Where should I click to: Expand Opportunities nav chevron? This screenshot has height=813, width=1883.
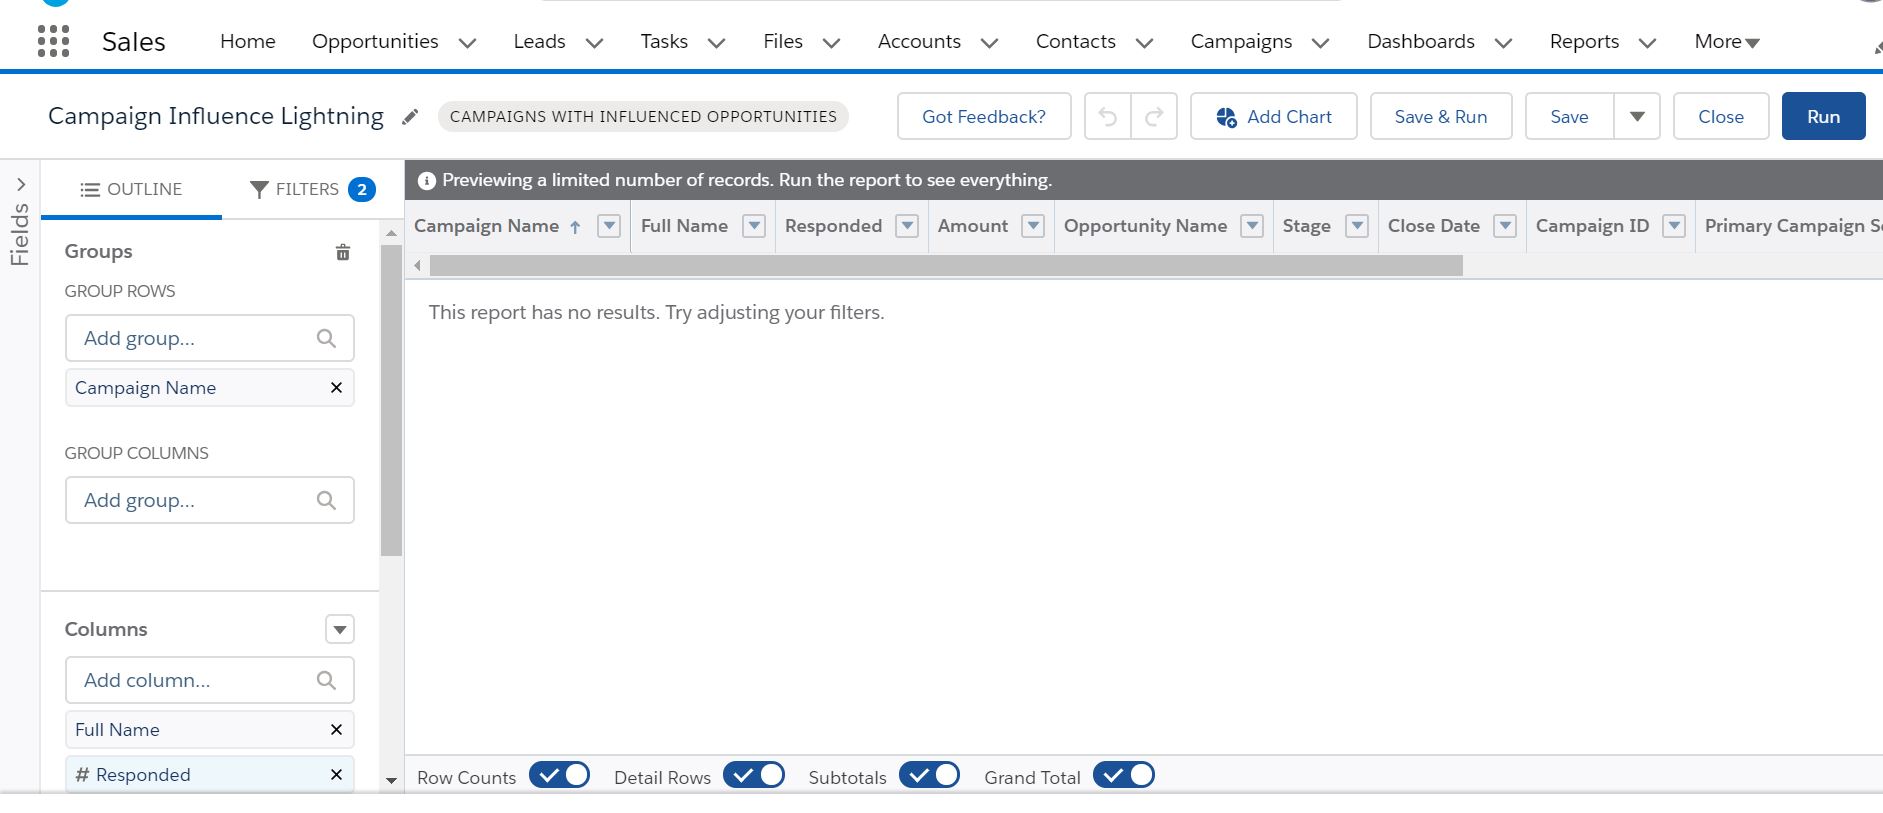[467, 43]
